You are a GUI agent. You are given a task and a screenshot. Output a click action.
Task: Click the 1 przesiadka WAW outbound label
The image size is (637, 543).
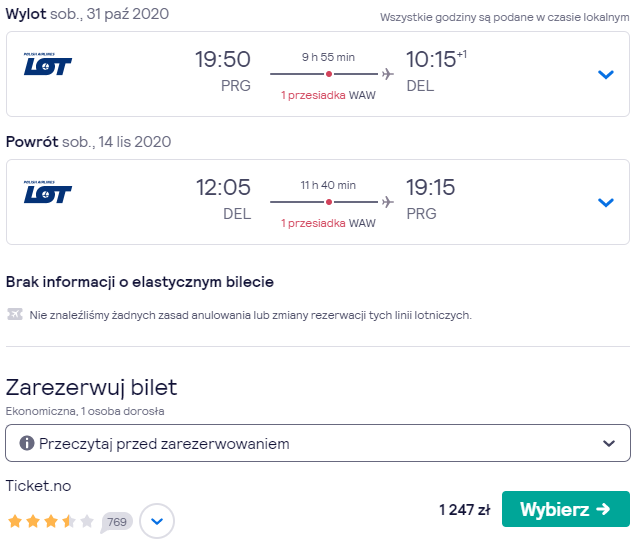[x=328, y=95]
